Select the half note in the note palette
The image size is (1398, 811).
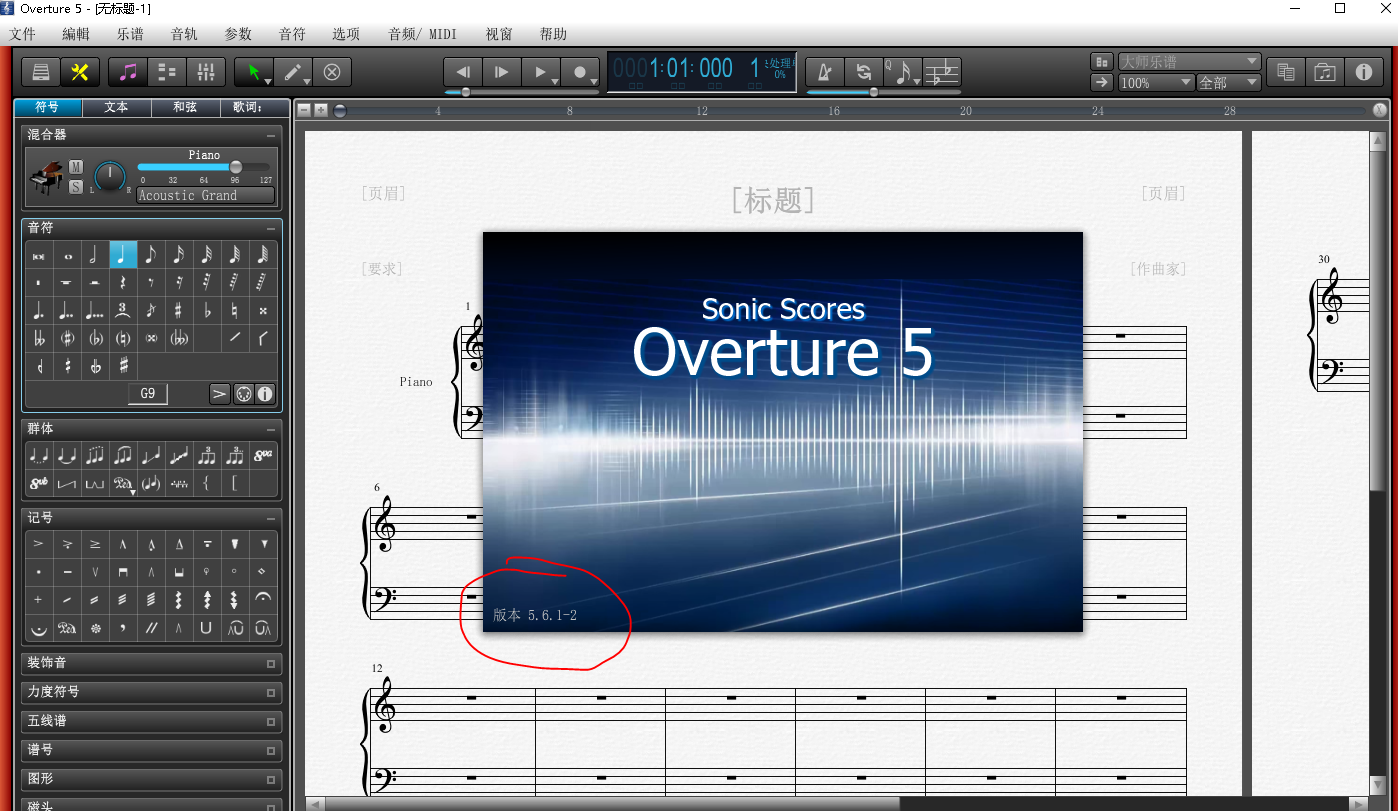pos(94,255)
